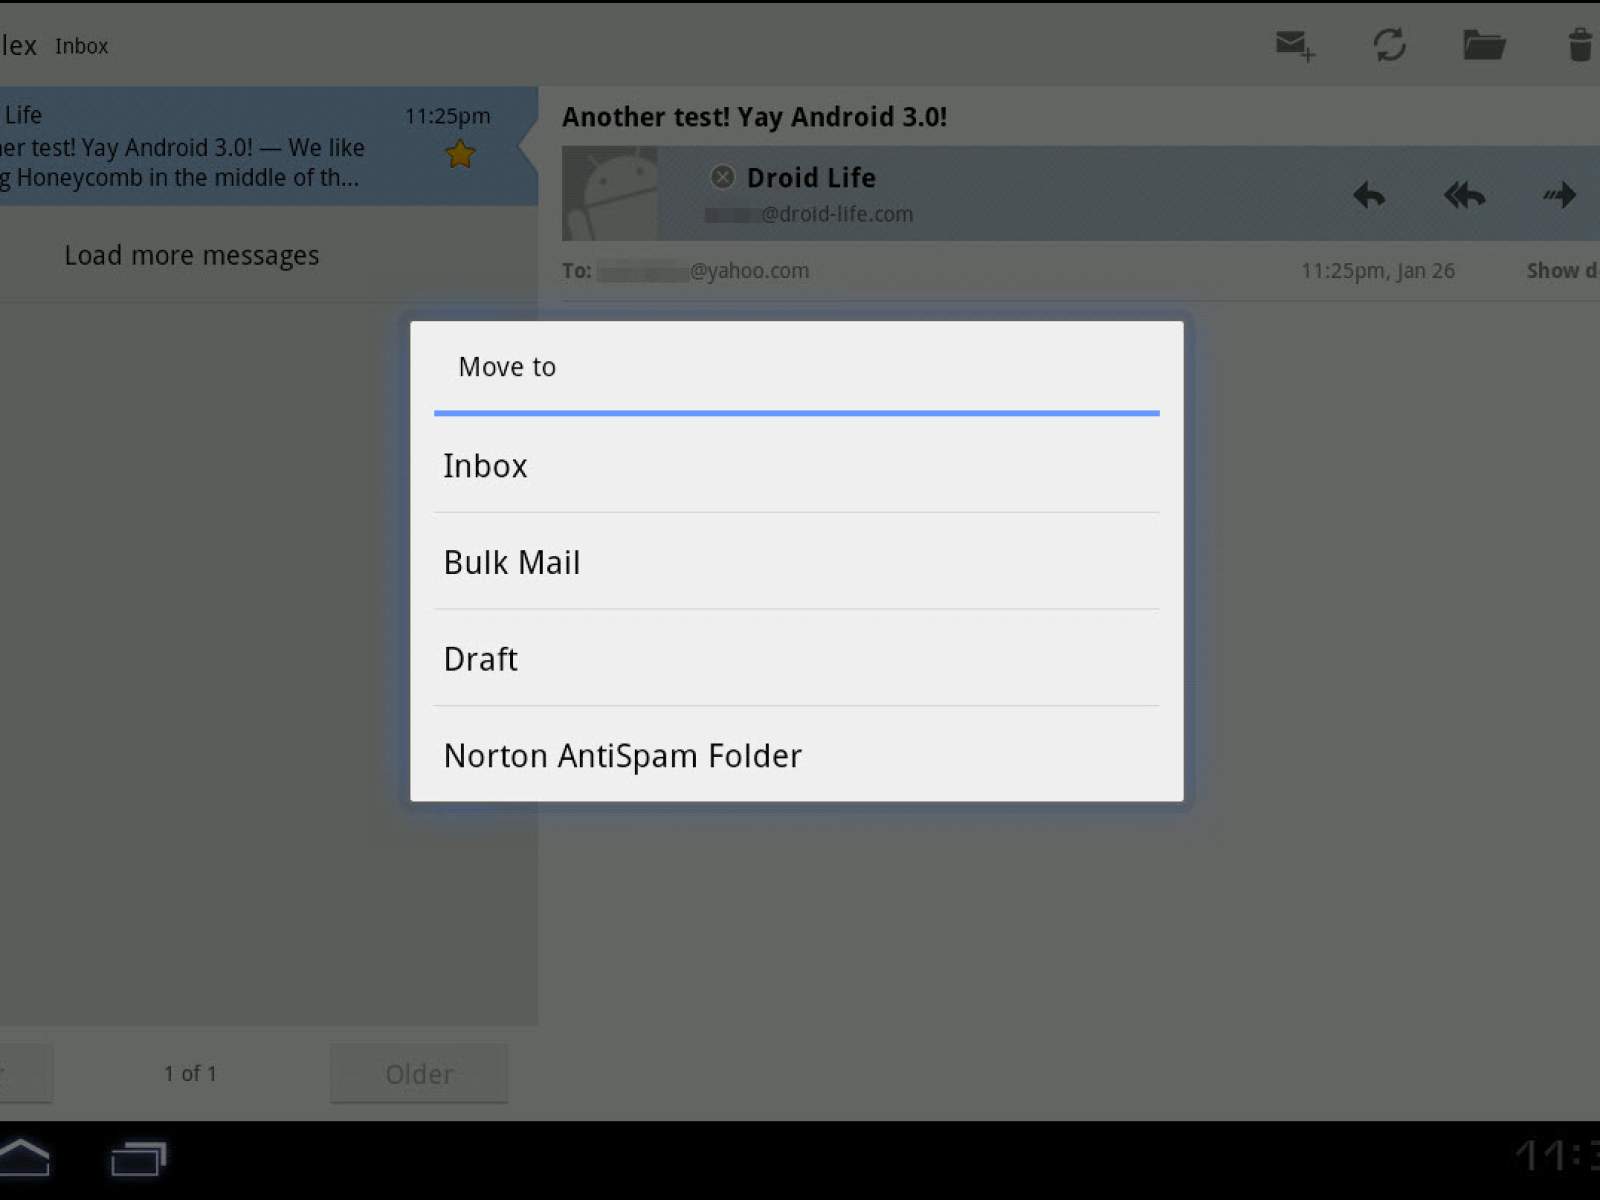The width and height of the screenshot is (1600, 1200).
Task: Move message to Draft folder
Action: coord(796,659)
